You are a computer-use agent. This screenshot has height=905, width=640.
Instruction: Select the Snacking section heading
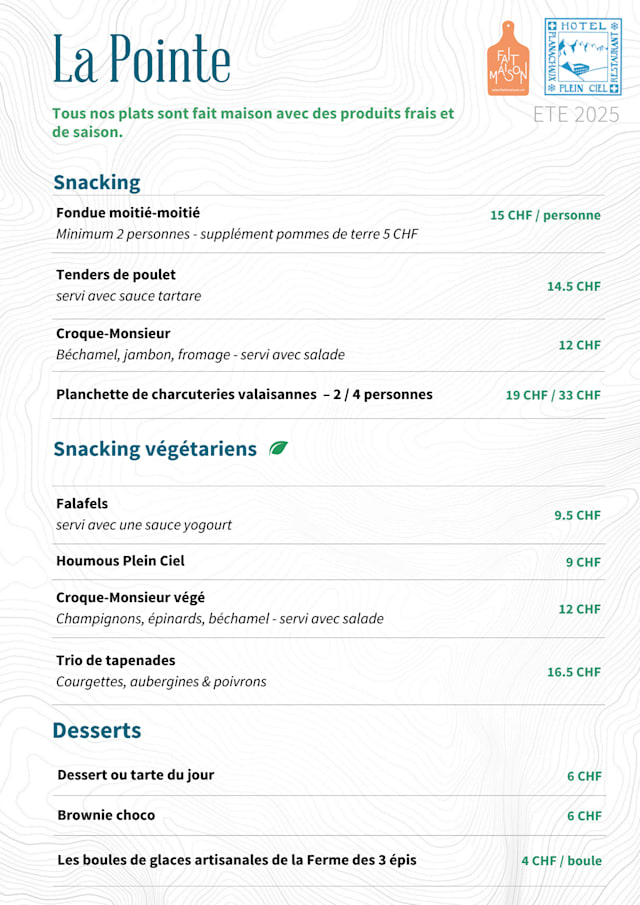(x=97, y=182)
